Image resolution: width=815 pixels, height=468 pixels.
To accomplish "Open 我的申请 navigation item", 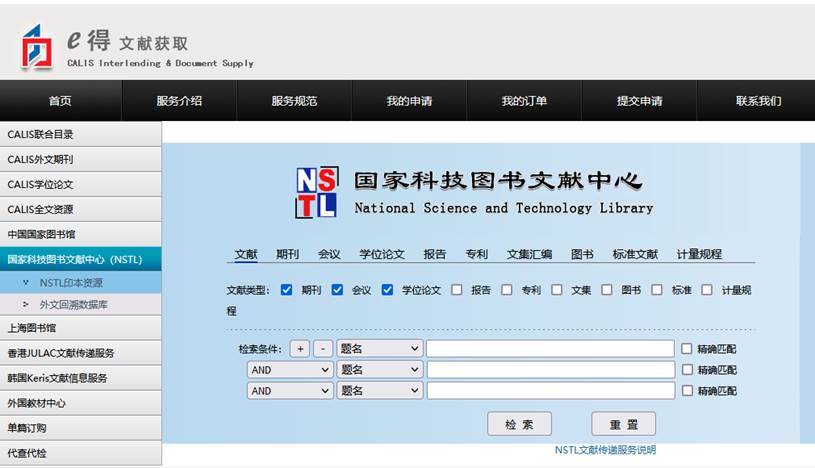I will (409, 100).
